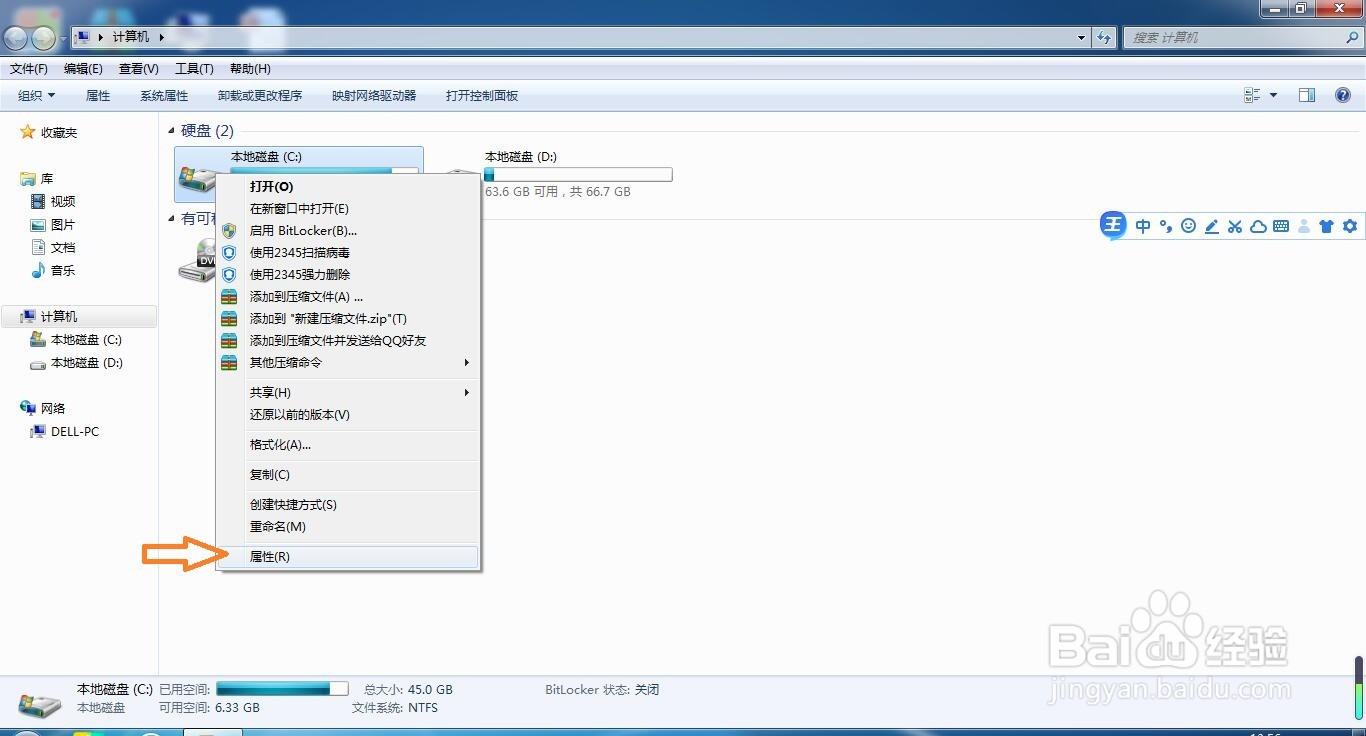Click 系统属性 in the toolbar

164,96
